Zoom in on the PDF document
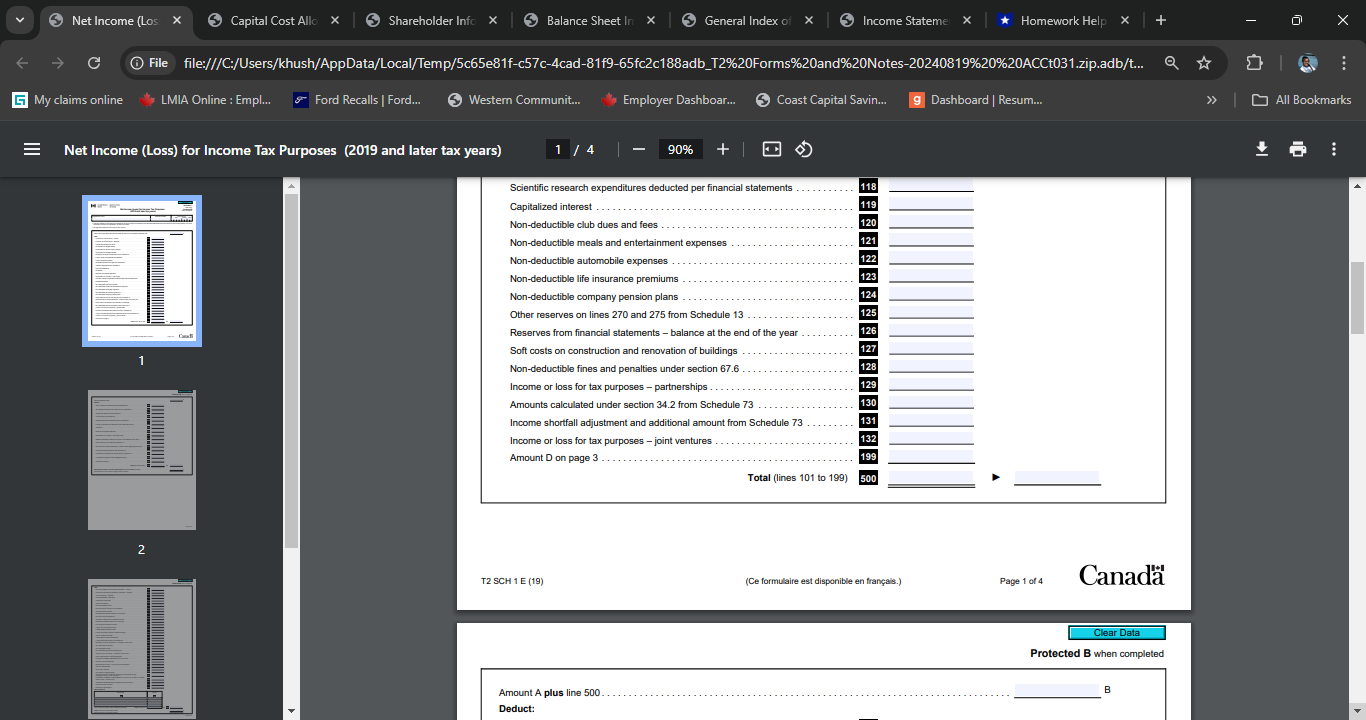 click(x=723, y=149)
